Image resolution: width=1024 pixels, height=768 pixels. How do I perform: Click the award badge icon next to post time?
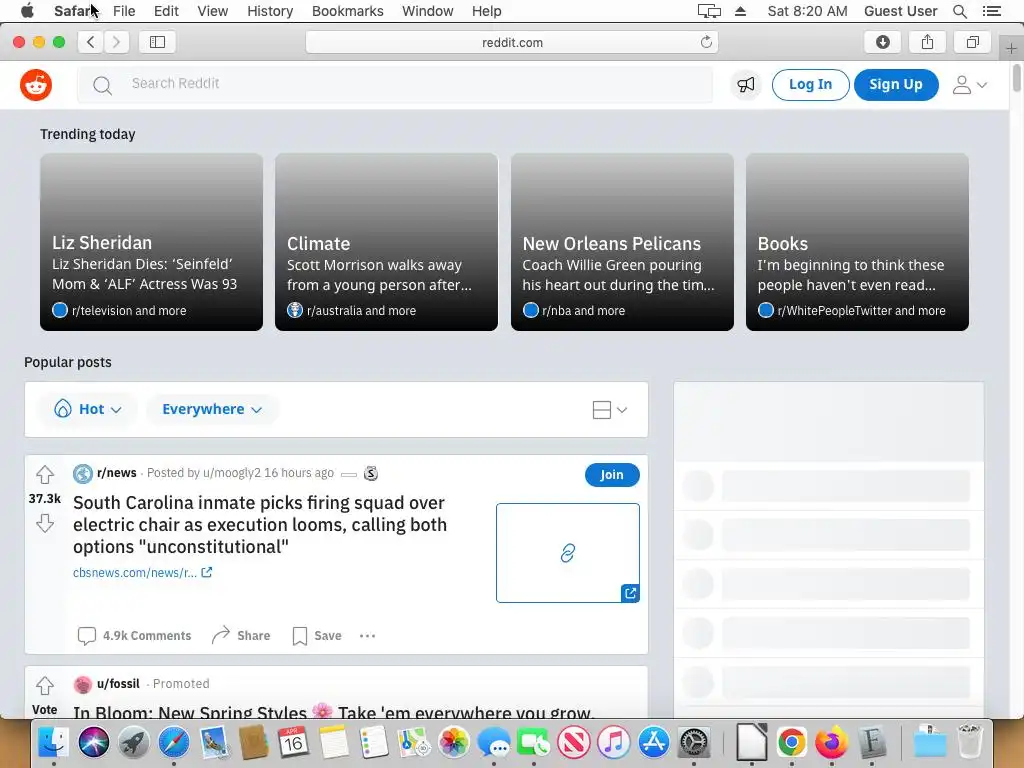(371, 473)
